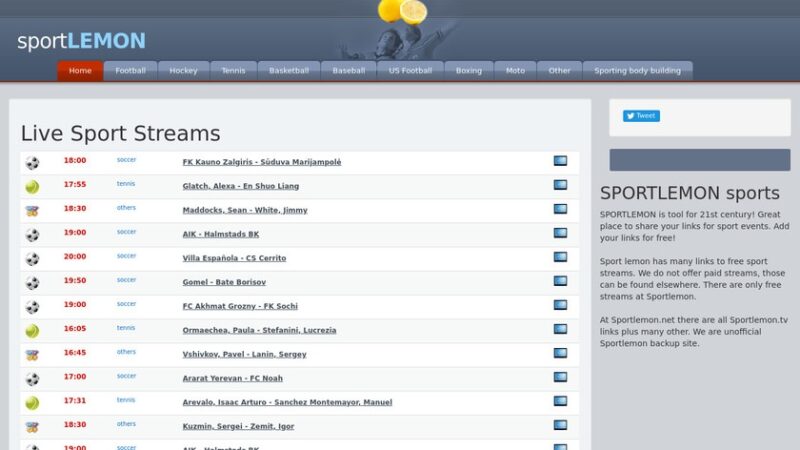The image size is (800, 450).
Task: Click the SPORTLEMON sports heading
Action: pos(690,193)
